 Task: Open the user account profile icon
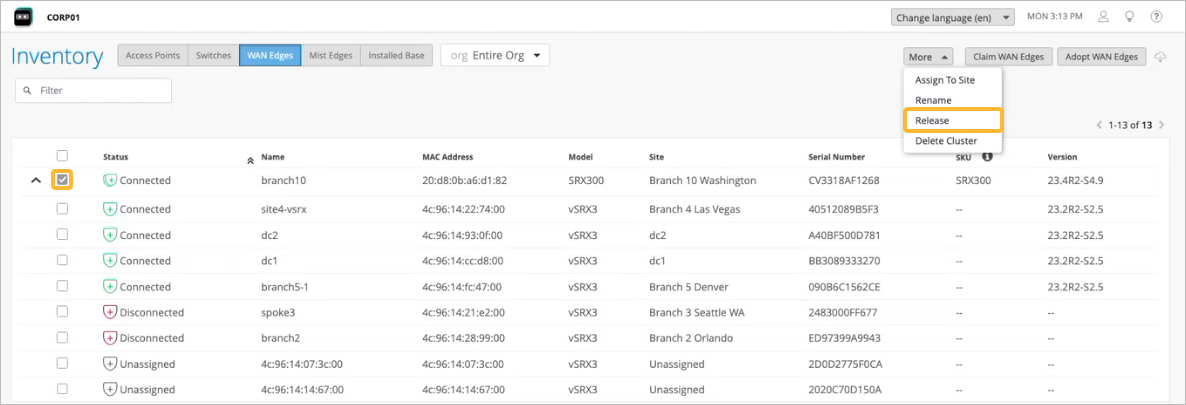[1103, 16]
